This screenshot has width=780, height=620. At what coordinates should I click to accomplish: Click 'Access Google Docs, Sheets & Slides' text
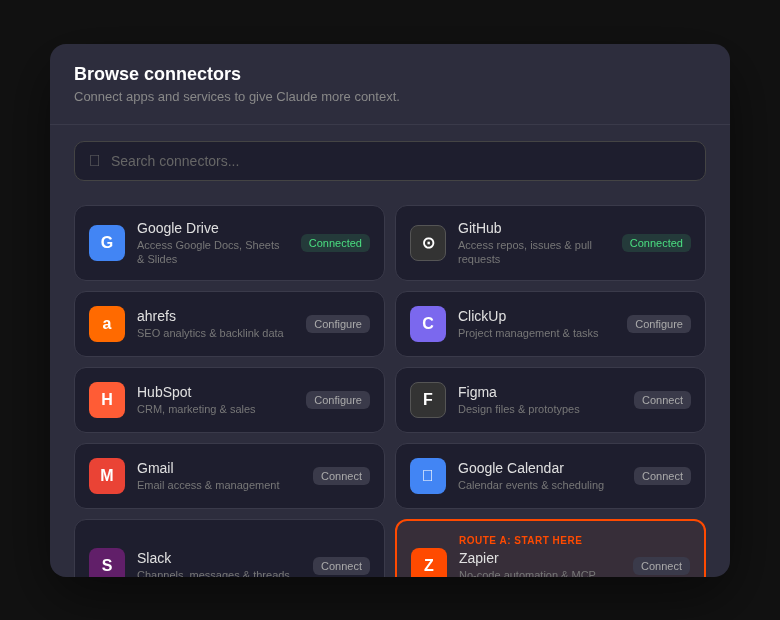[208, 252]
